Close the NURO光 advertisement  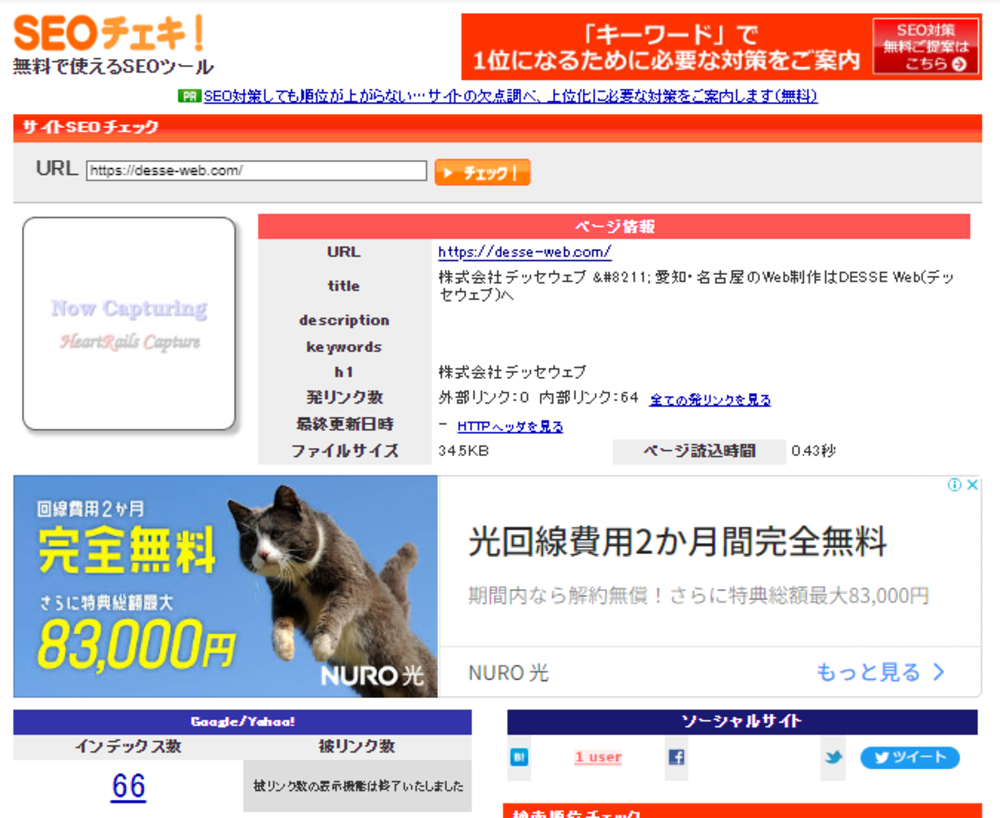click(972, 485)
